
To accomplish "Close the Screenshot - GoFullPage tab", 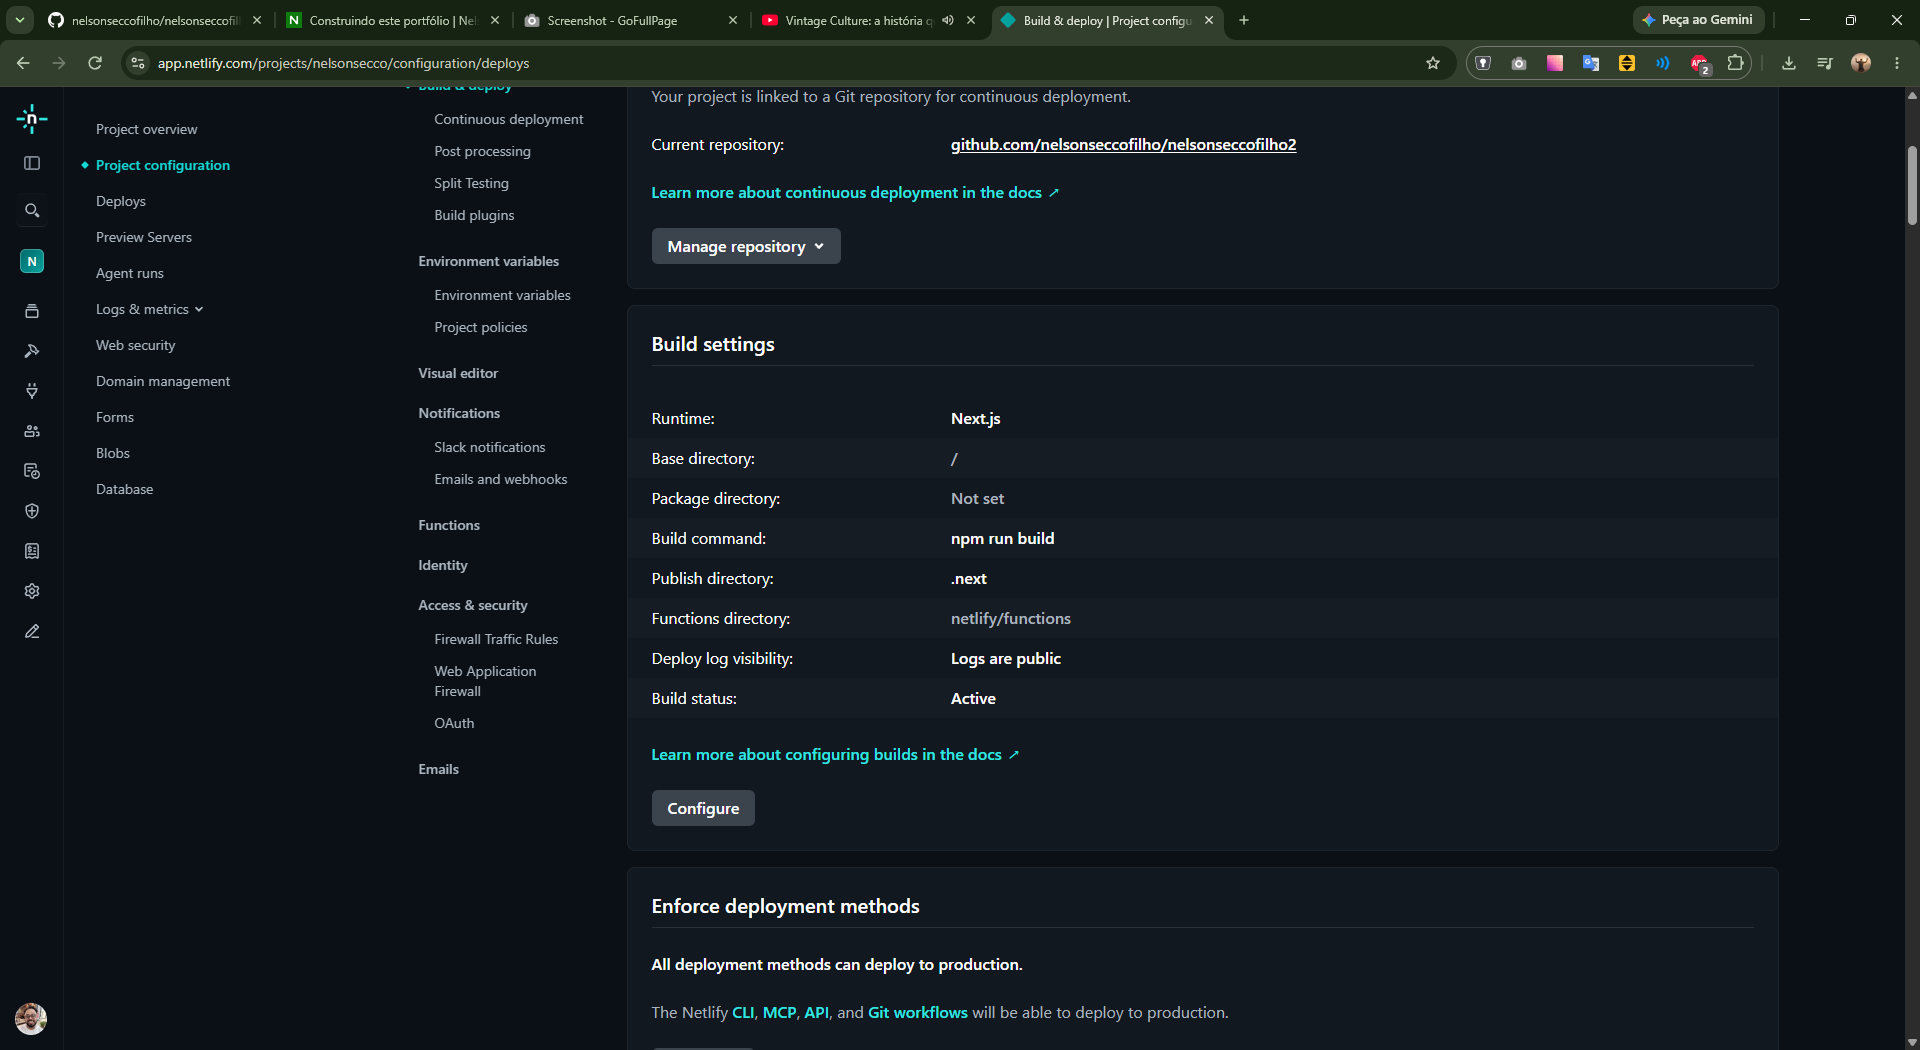I will (733, 20).
